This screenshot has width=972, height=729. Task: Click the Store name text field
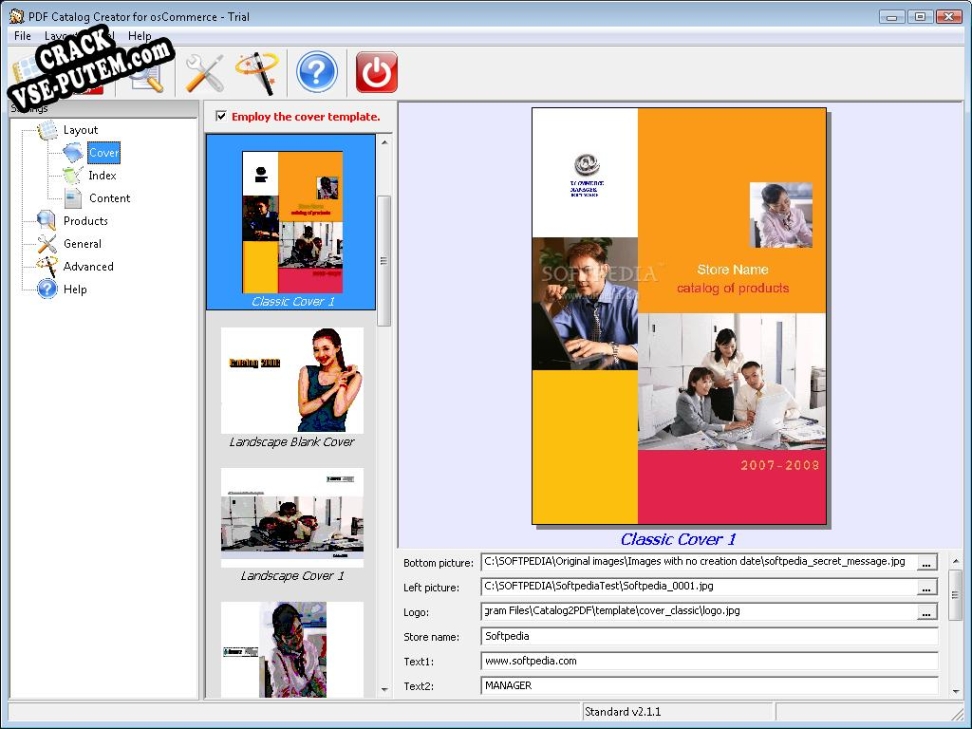709,636
